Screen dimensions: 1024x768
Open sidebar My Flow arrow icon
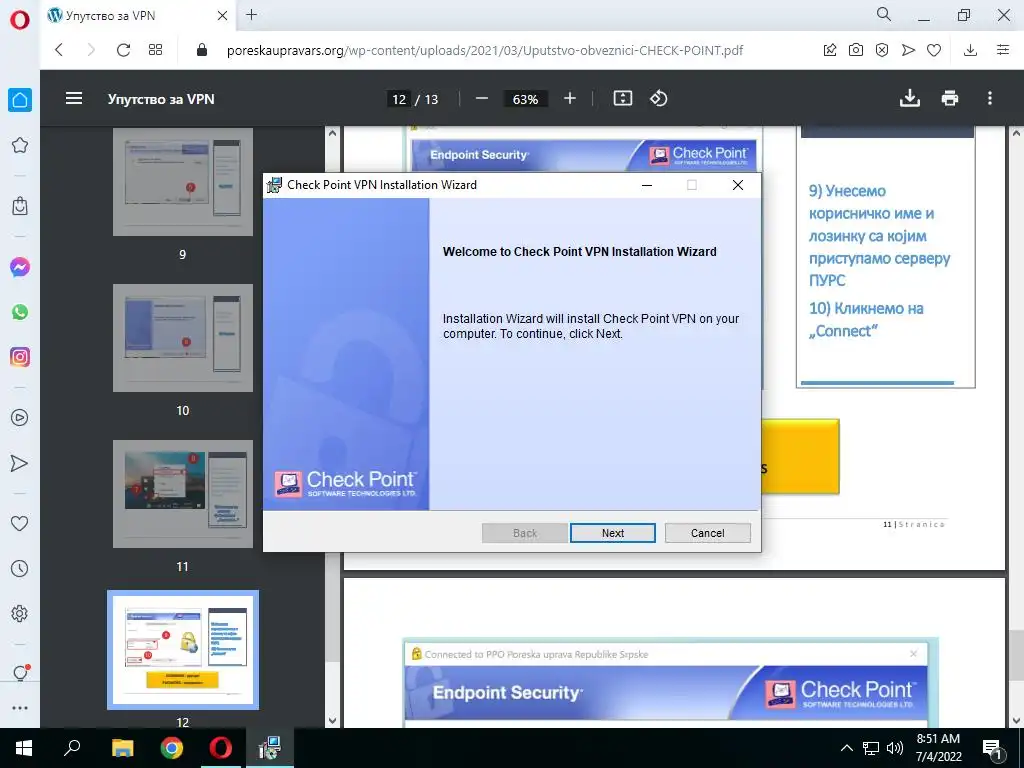[20, 463]
